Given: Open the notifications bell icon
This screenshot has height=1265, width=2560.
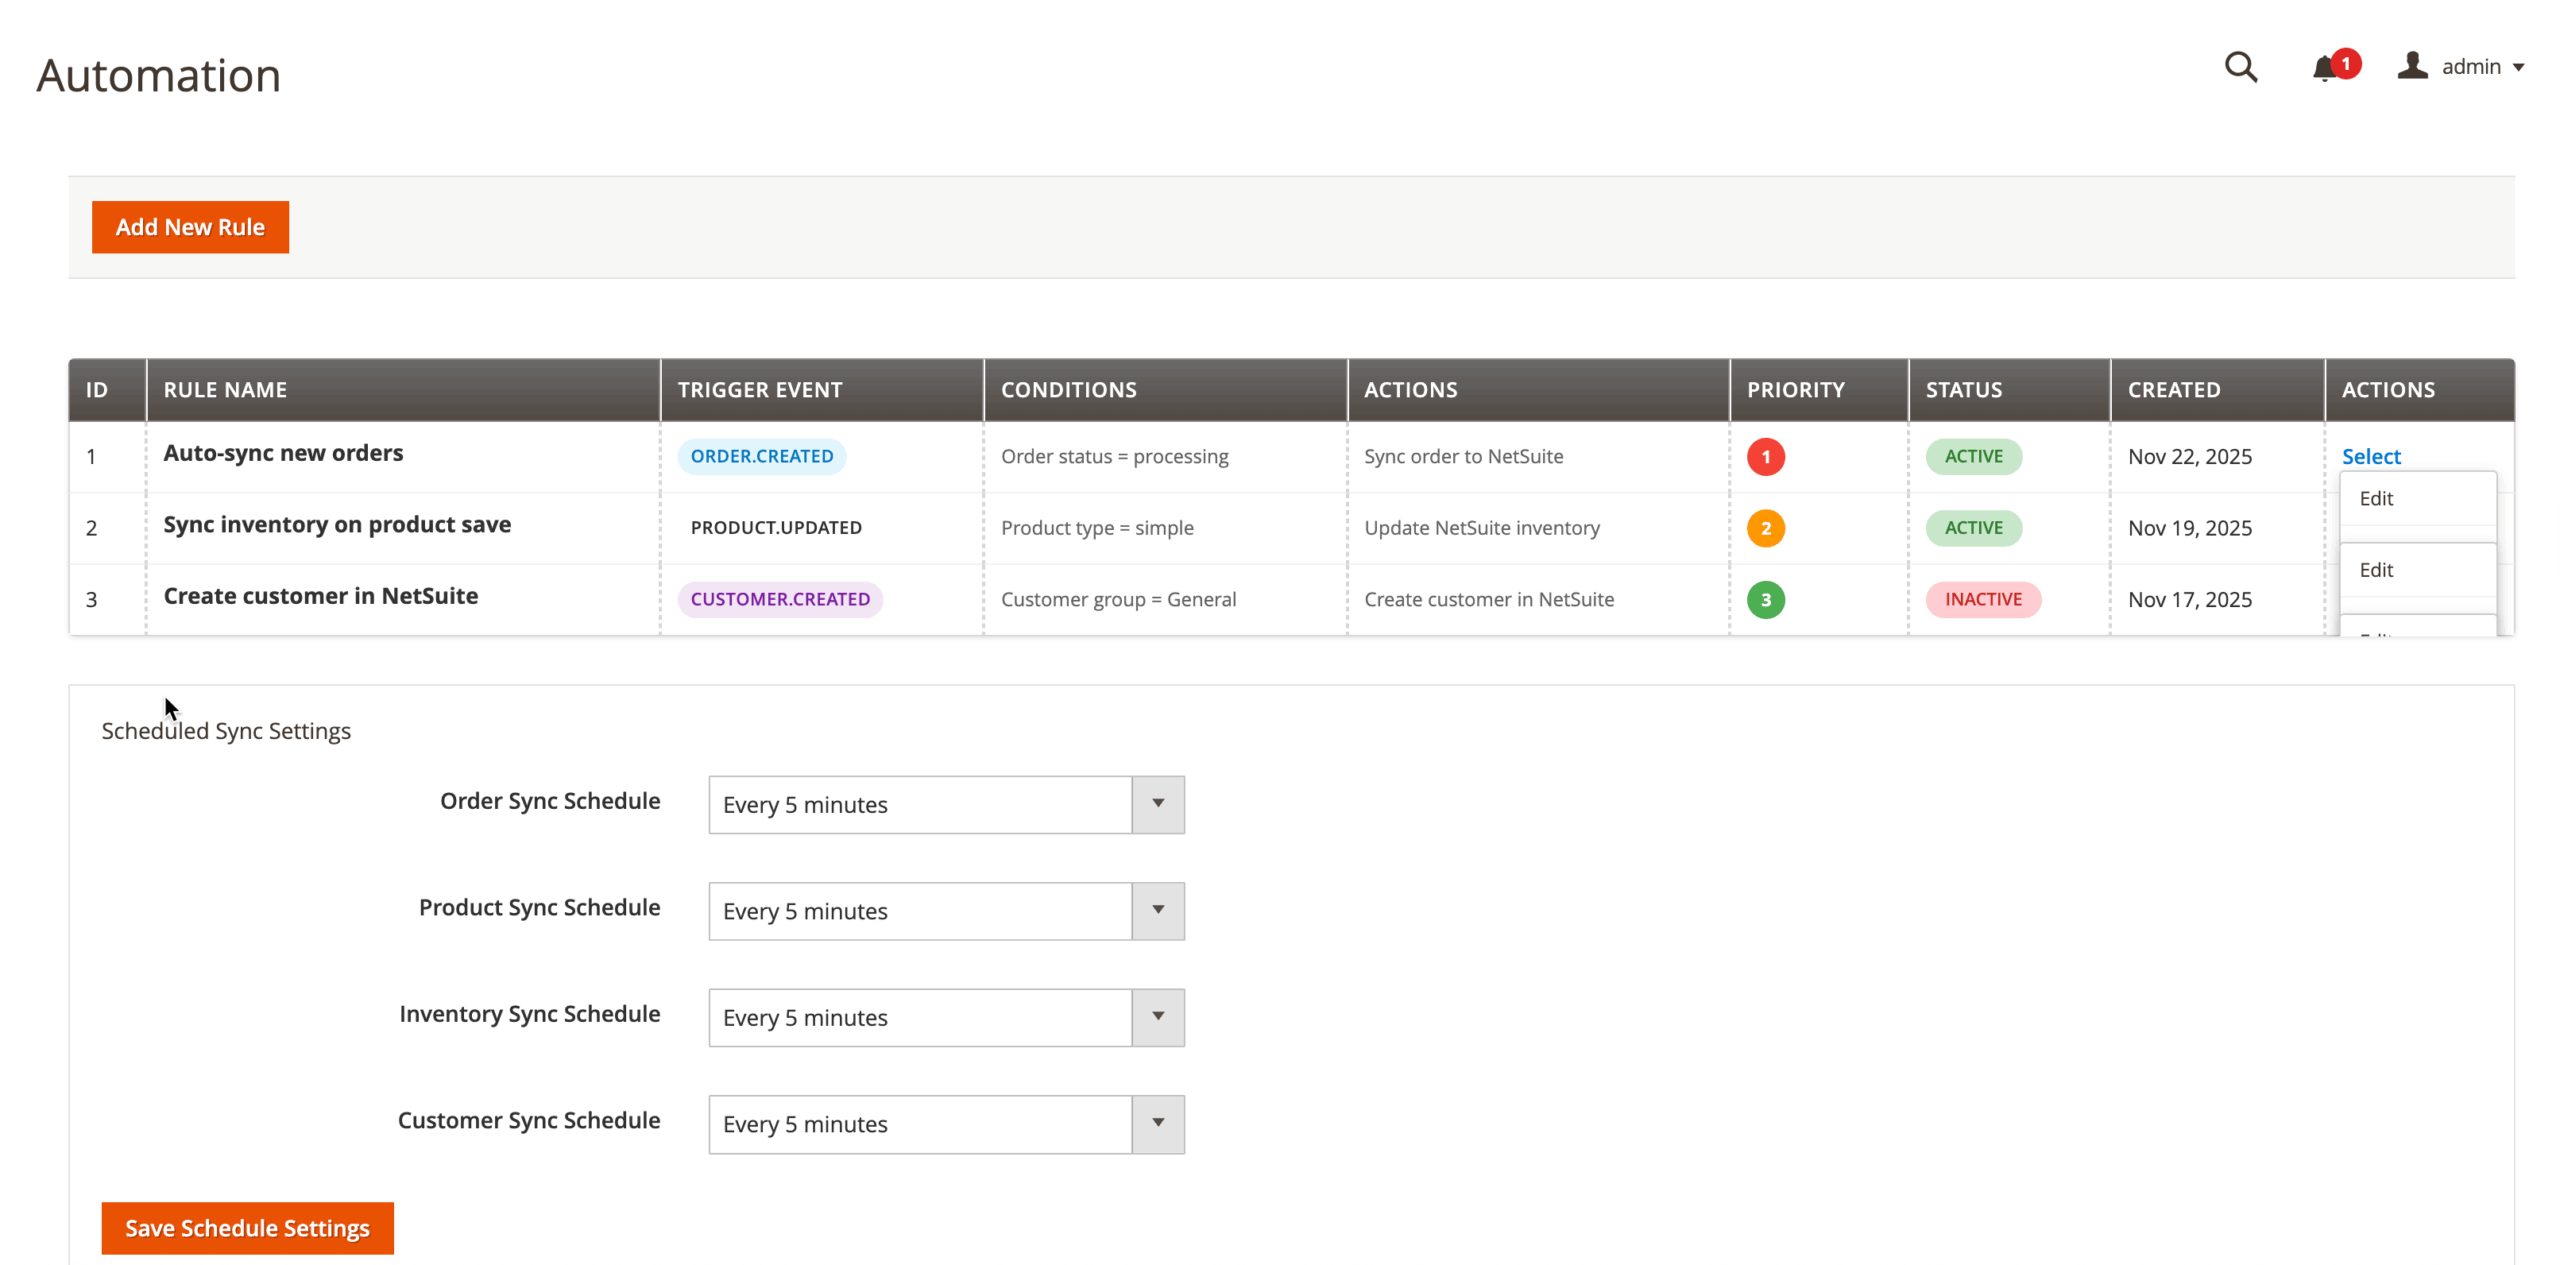Looking at the screenshot, I should click(2323, 68).
